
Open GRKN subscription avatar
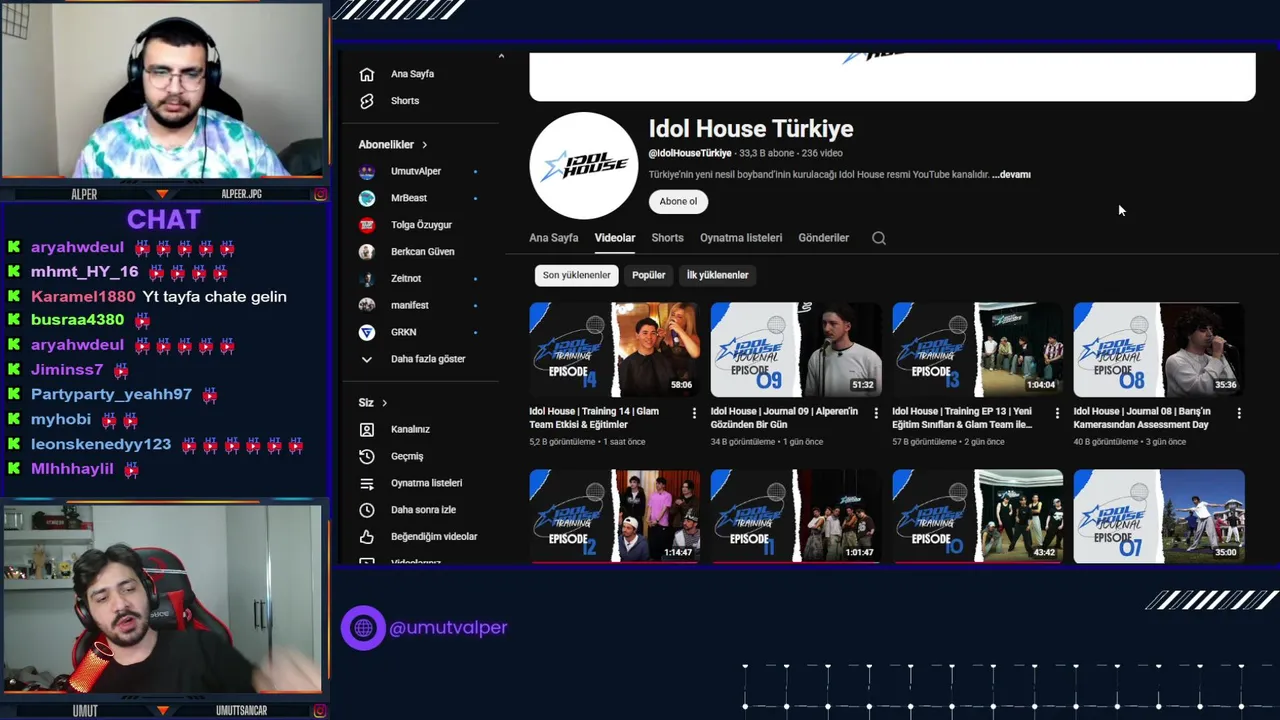click(367, 332)
